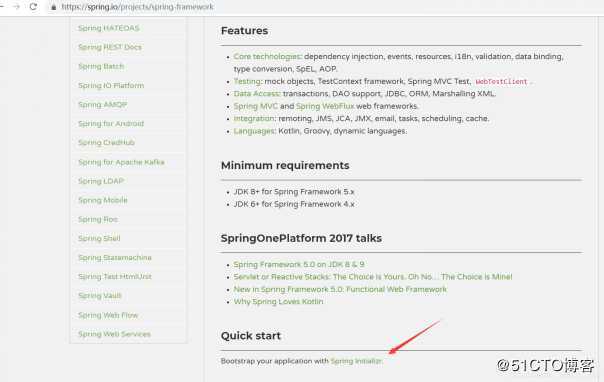
Task: Open Spring Web Flow link
Action: [108, 315]
